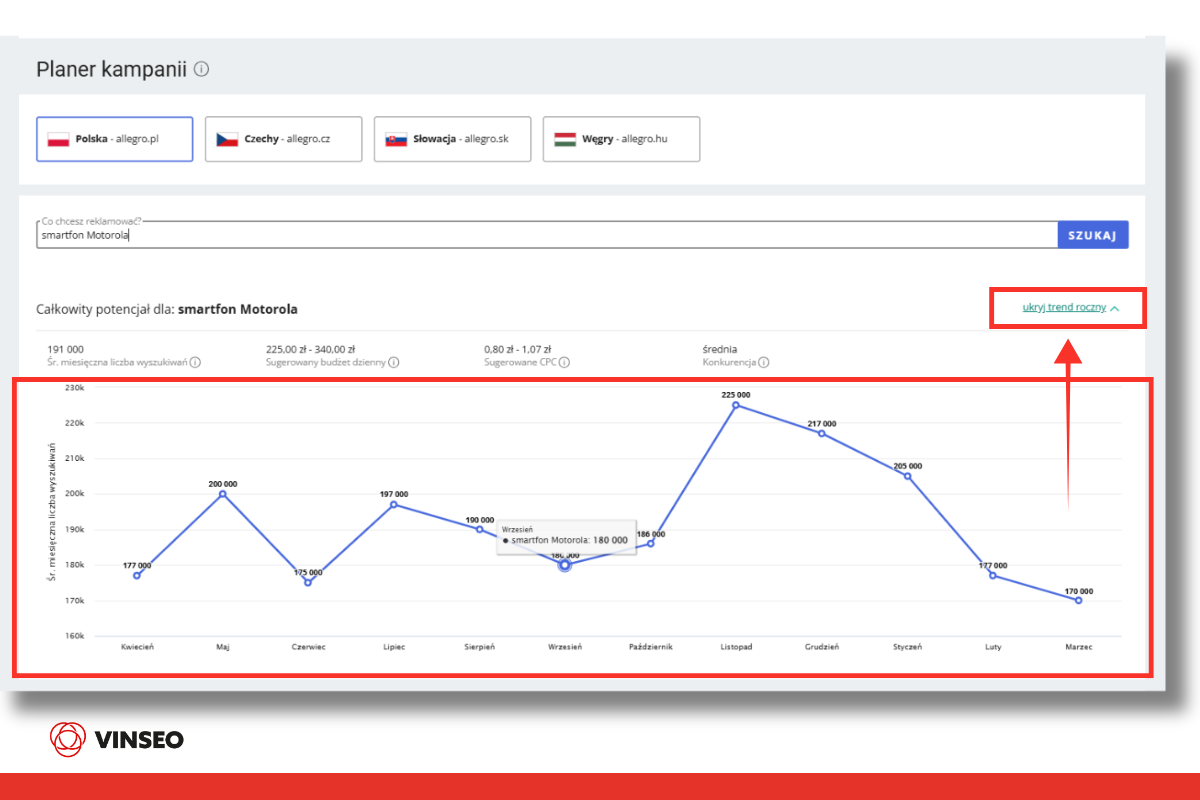Select the Marzec data point marker

coord(1079,600)
